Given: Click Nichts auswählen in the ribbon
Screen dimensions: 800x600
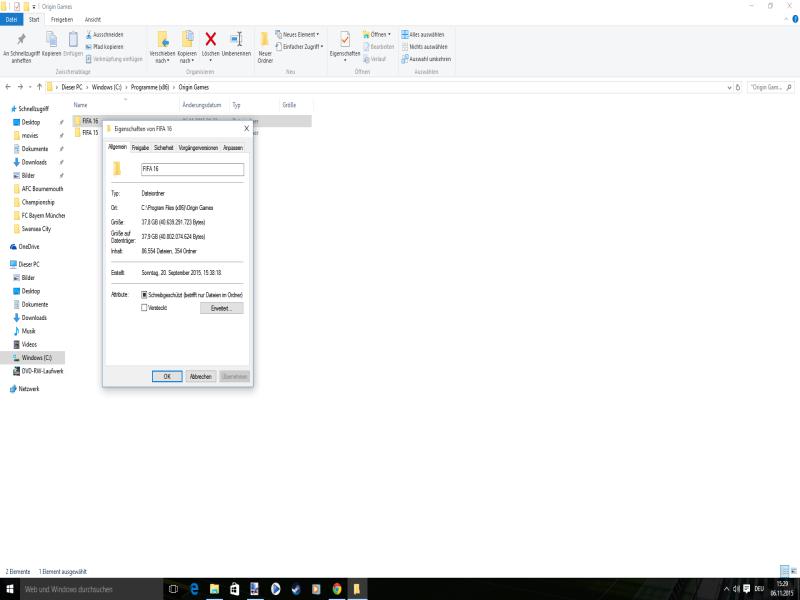Looking at the screenshot, I should coord(424,47).
